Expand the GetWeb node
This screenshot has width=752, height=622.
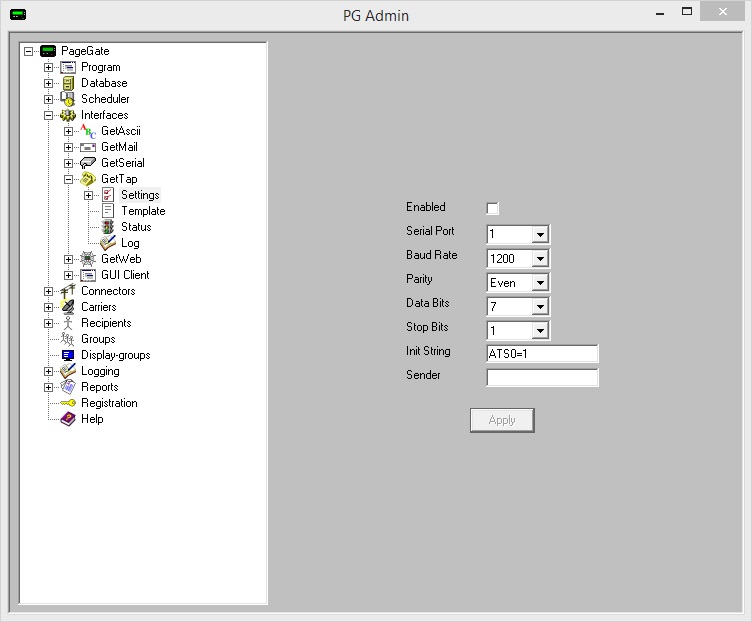pyautogui.click(x=69, y=259)
